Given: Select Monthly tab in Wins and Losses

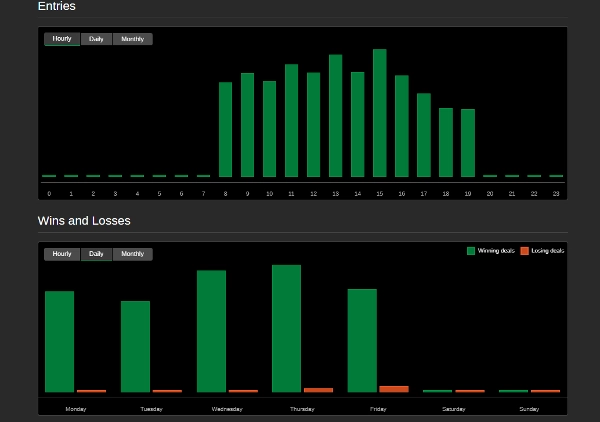Looking at the screenshot, I should pyautogui.click(x=132, y=254).
